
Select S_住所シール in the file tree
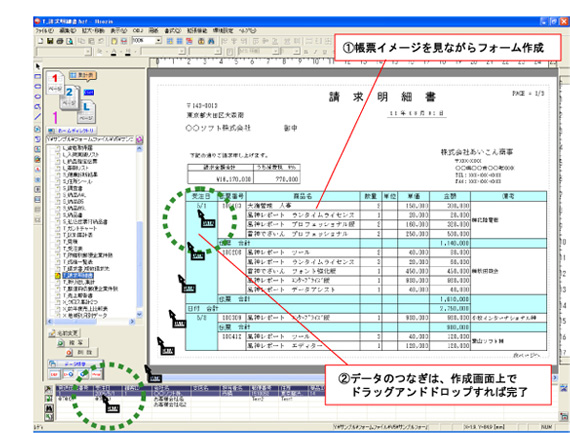(77, 181)
